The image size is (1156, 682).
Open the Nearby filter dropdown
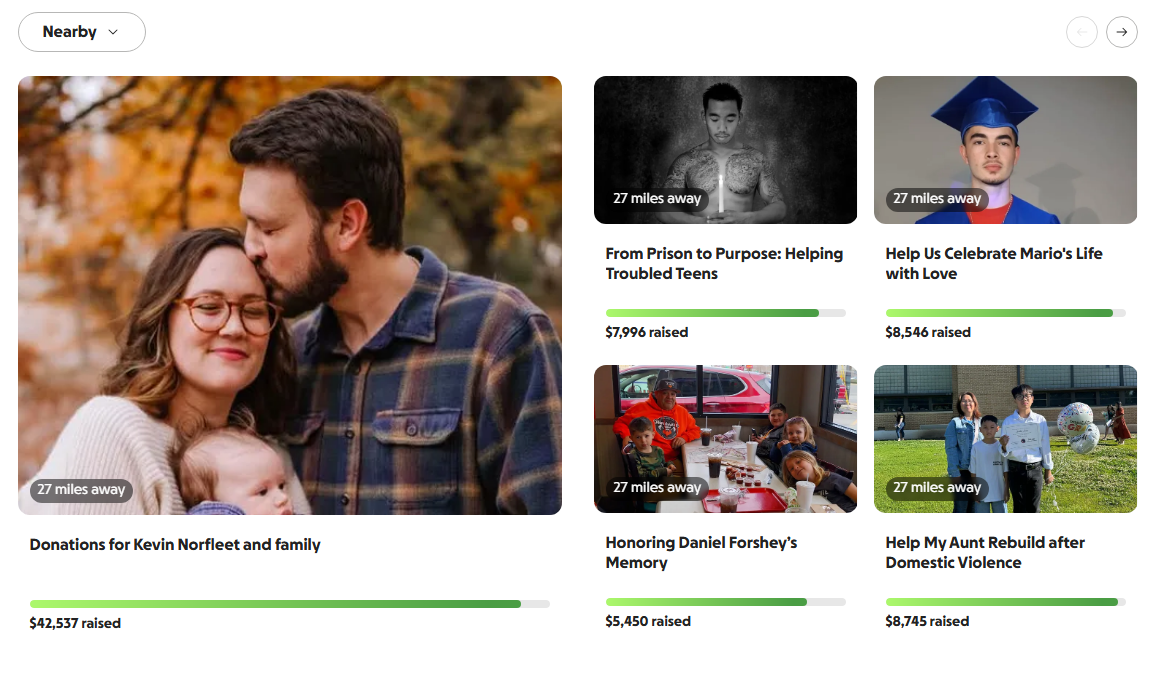point(82,32)
